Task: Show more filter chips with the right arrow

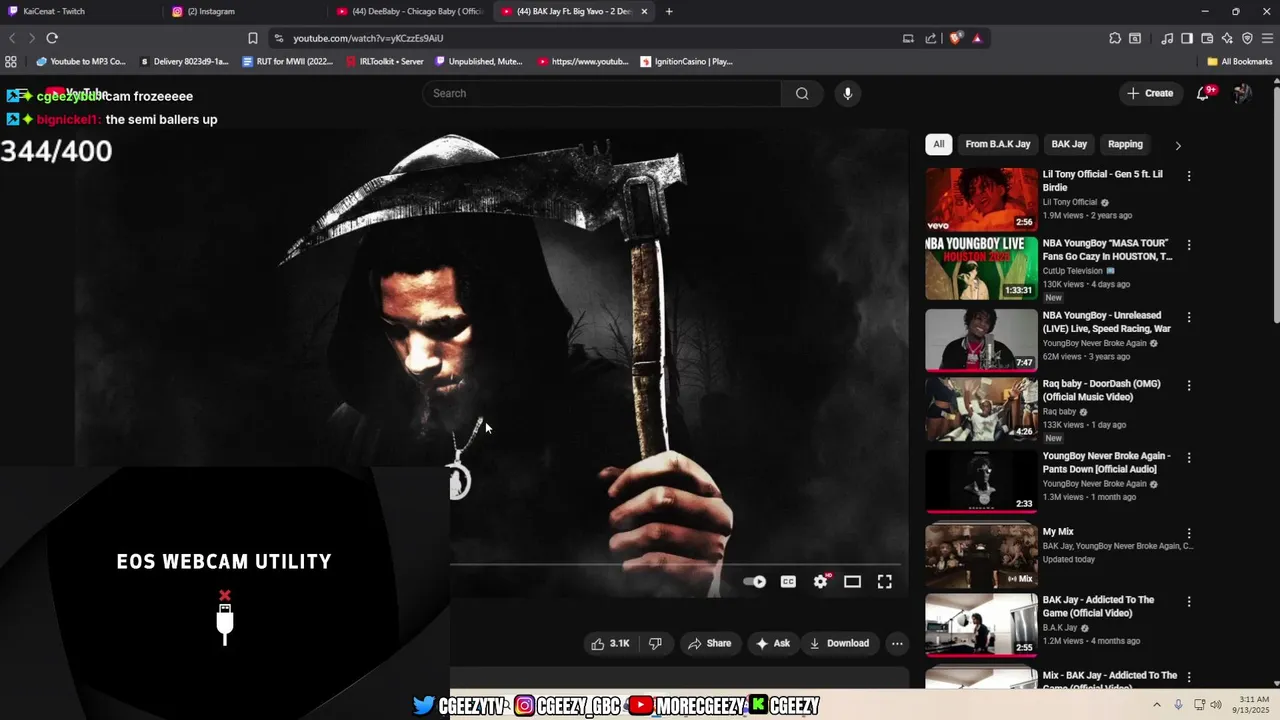Action: tap(1178, 145)
